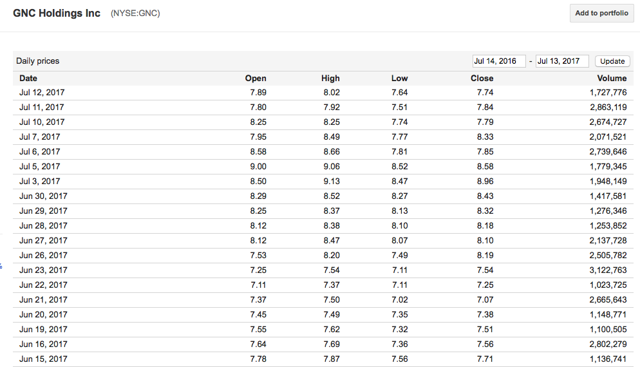Image resolution: width=640 pixels, height=367 pixels.
Task: Click close price 8.19 for Jun 26
Action: pos(485,255)
